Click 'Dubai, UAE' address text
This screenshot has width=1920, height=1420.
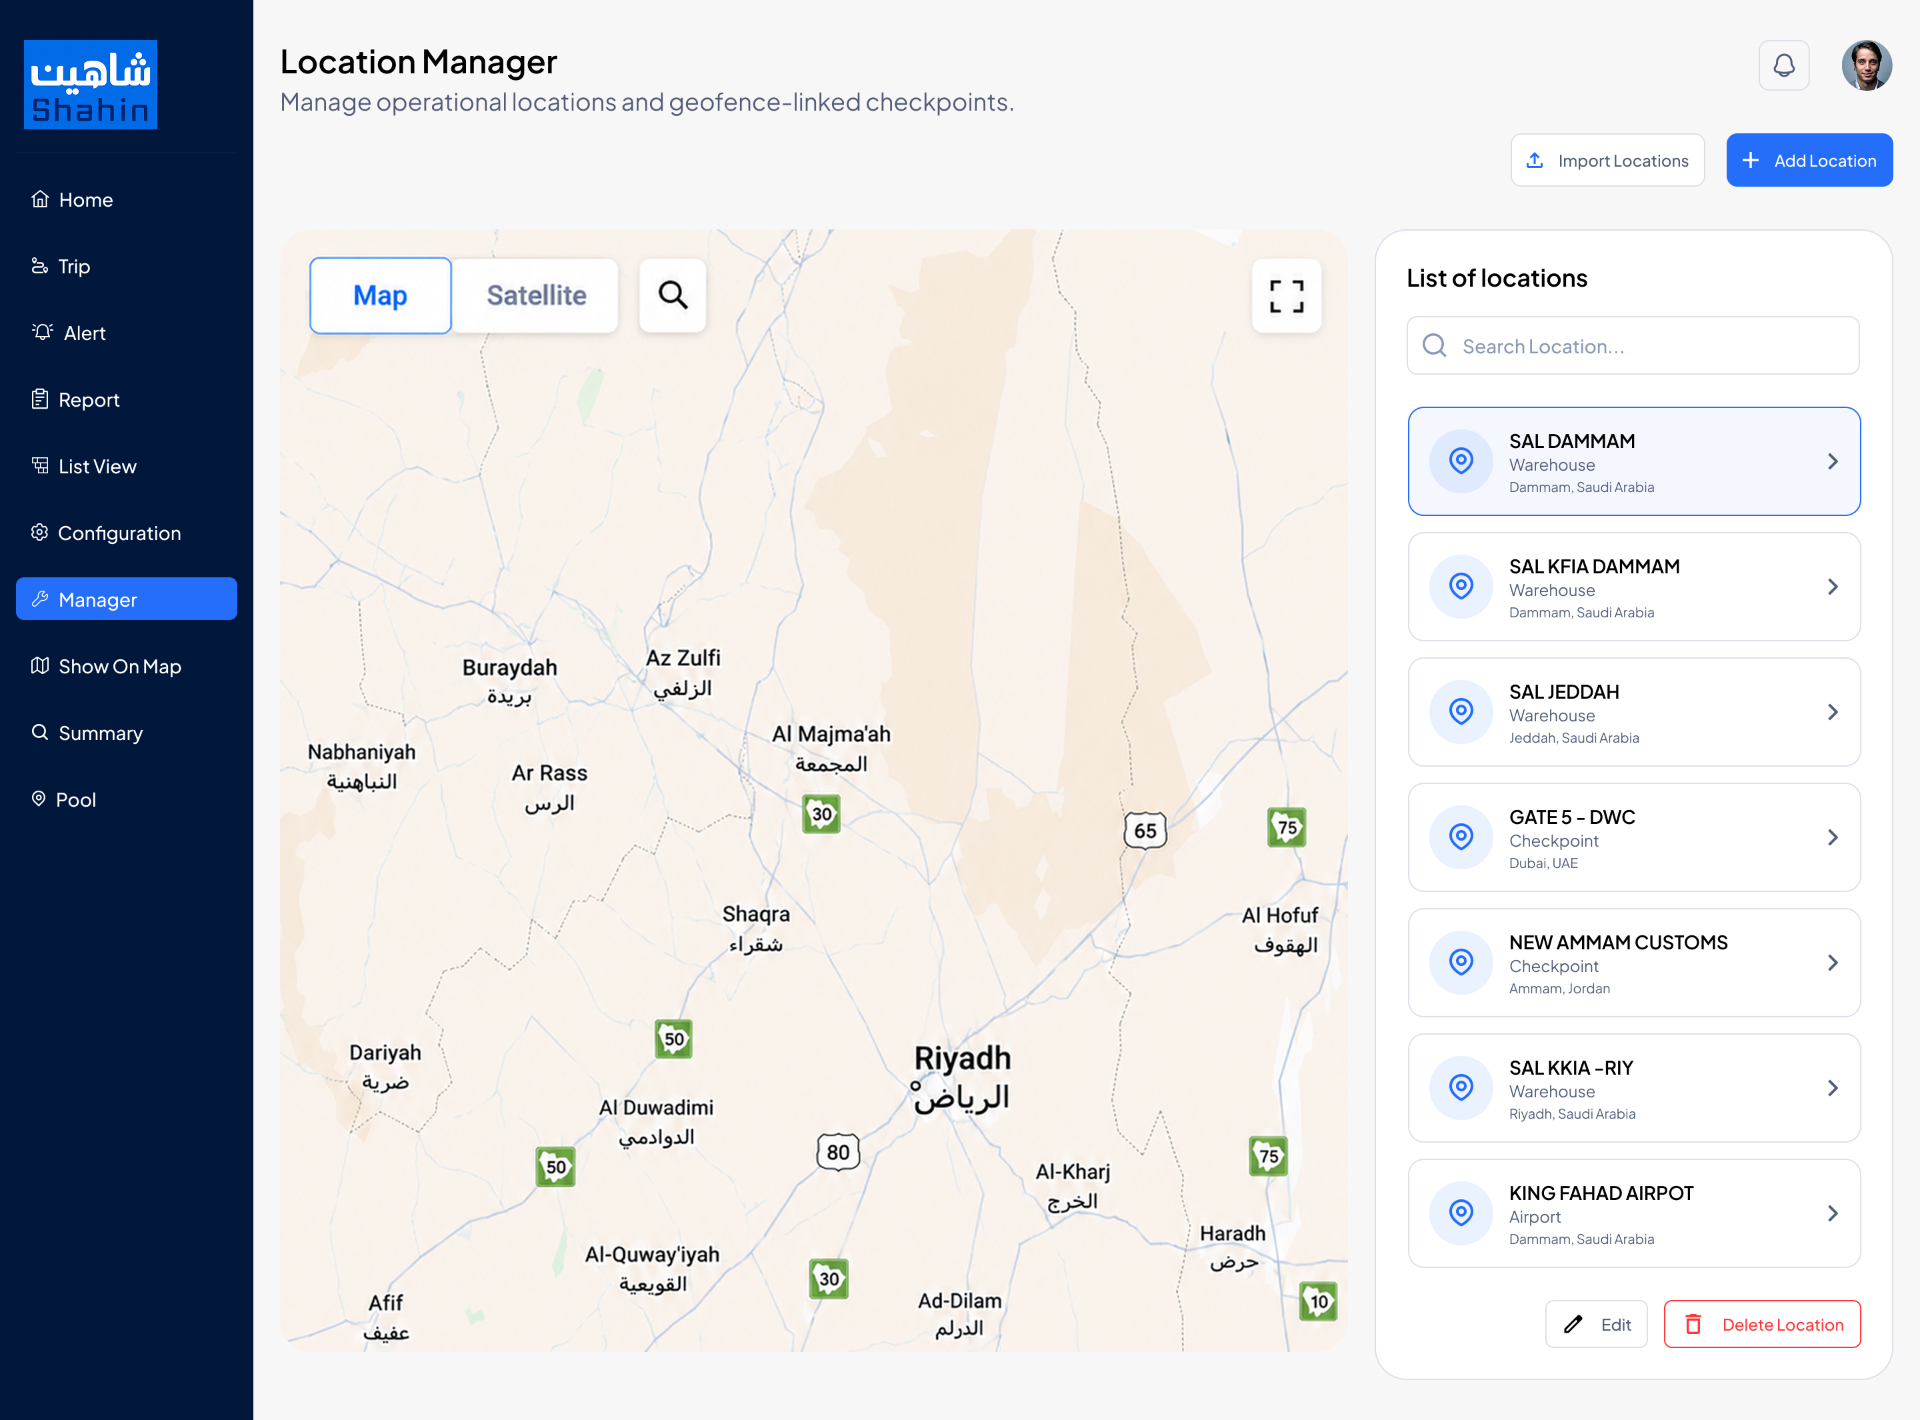point(1543,863)
